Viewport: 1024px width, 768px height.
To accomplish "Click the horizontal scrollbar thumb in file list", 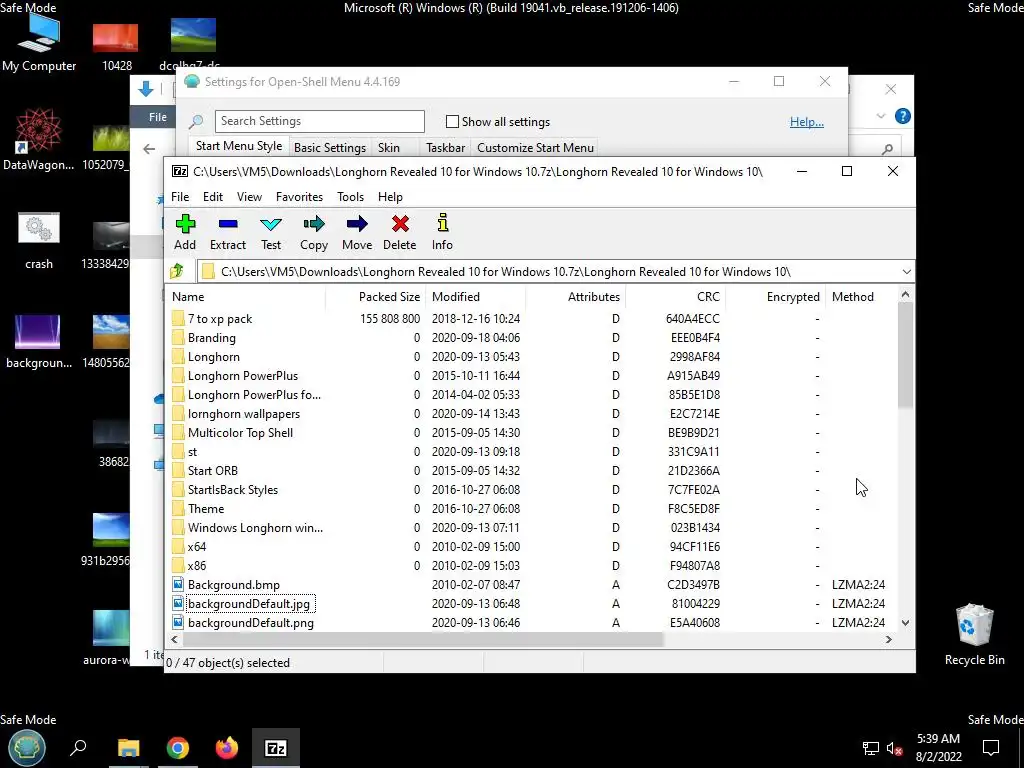I will [x=423, y=639].
